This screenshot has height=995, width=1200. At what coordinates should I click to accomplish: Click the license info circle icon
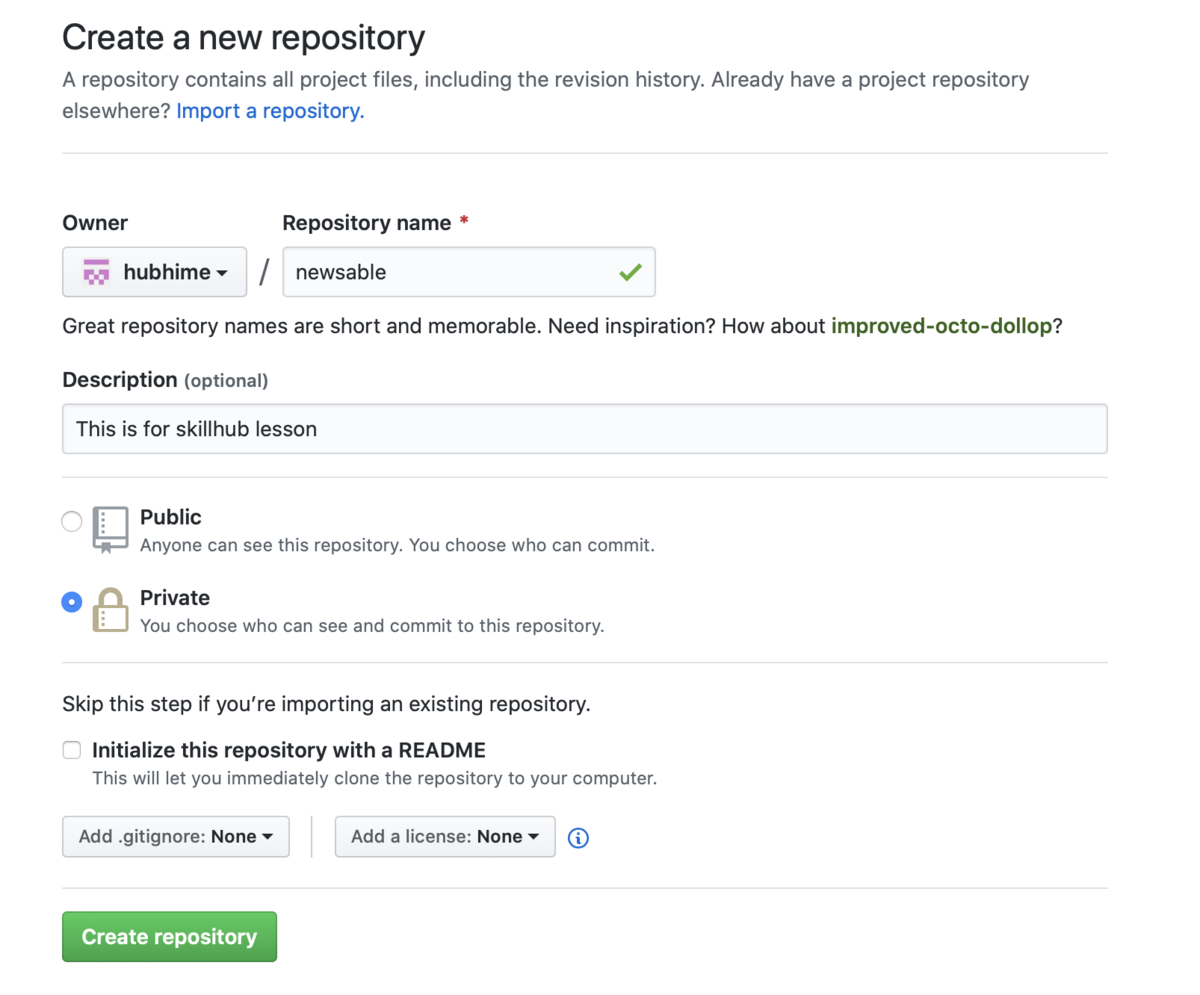[578, 838]
